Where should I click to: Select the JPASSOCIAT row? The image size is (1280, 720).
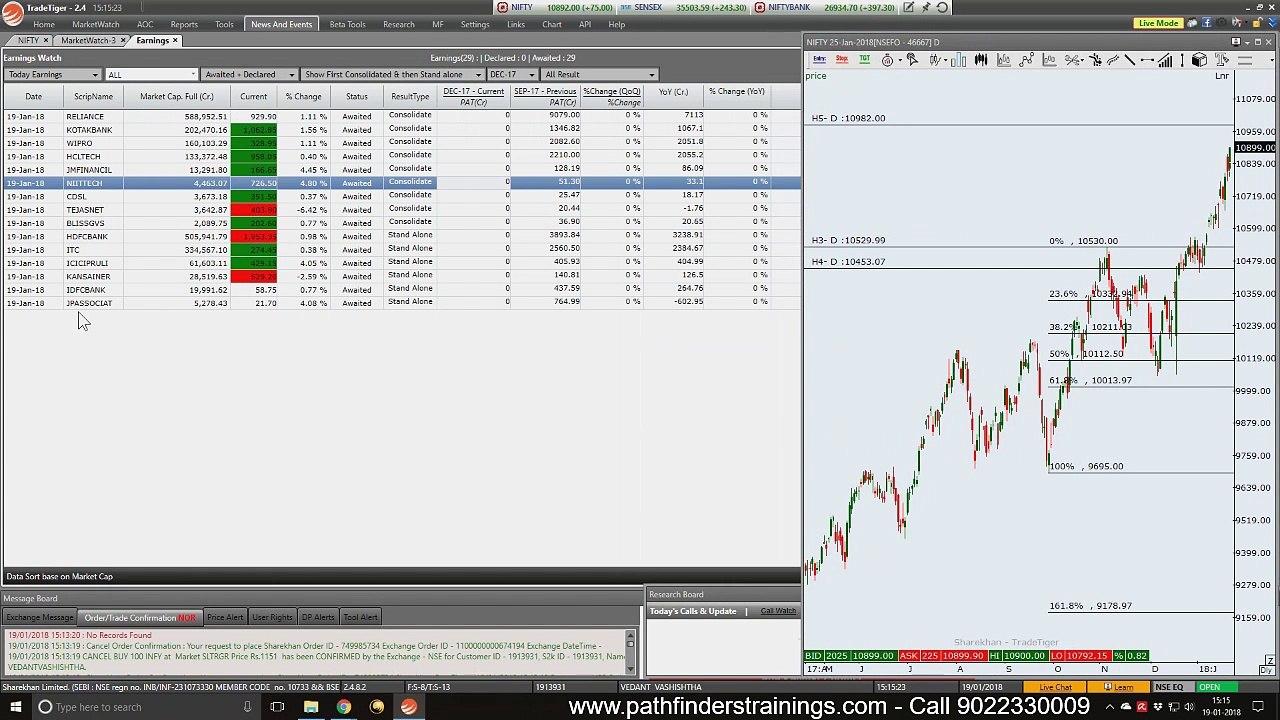[x=400, y=303]
